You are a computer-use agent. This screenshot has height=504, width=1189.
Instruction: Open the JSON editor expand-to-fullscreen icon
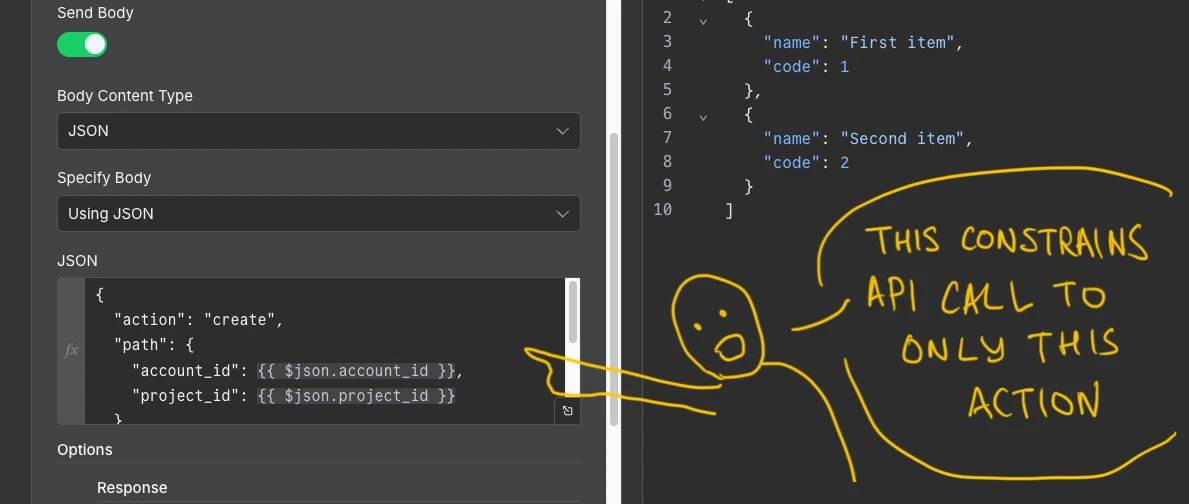[567, 411]
